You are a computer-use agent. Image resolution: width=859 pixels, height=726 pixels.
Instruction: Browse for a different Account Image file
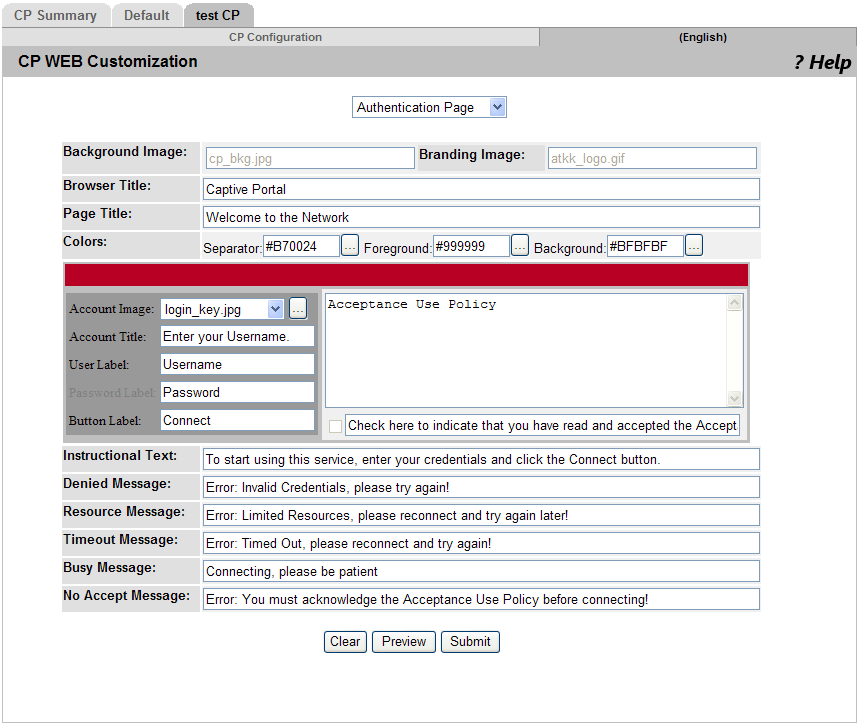297,308
